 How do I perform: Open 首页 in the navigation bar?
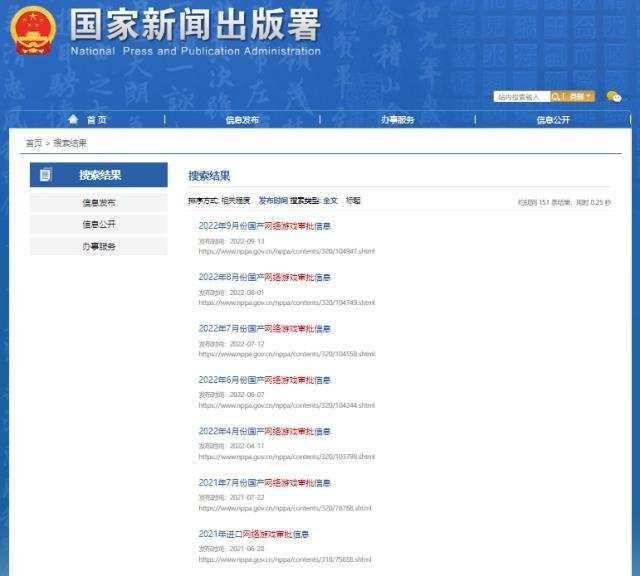tap(97, 120)
